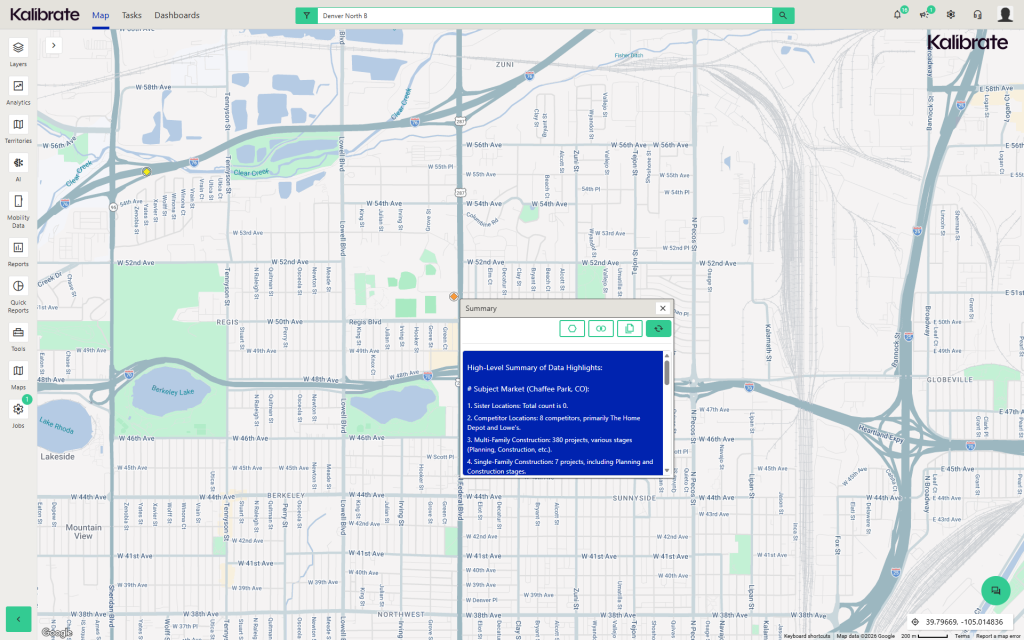Switch to the Dashboards tab
Screen dimensions: 1024x640
click(x=177, y=15)
